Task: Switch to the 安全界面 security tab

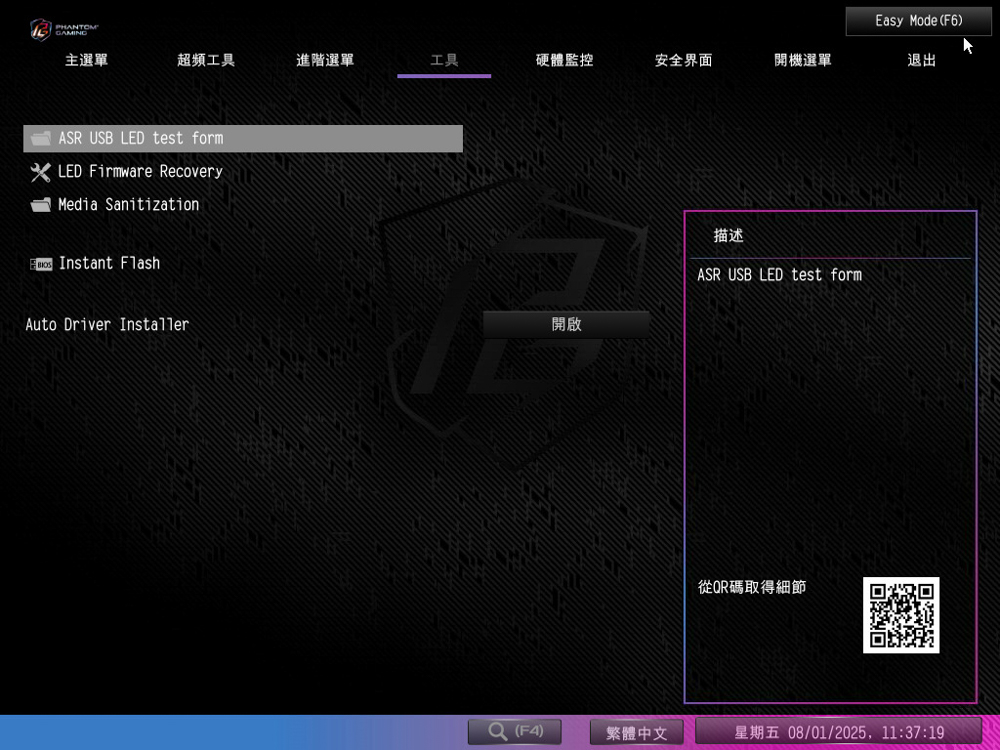Action: click(x=683, y=60)
